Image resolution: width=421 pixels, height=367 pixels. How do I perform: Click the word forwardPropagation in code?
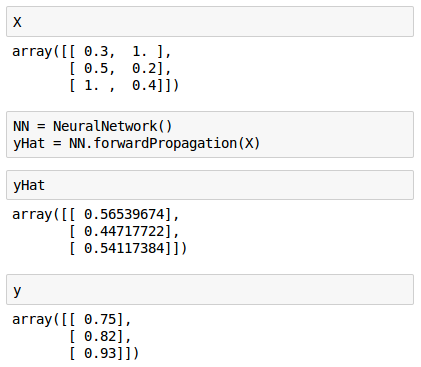[x=165, y=144]
